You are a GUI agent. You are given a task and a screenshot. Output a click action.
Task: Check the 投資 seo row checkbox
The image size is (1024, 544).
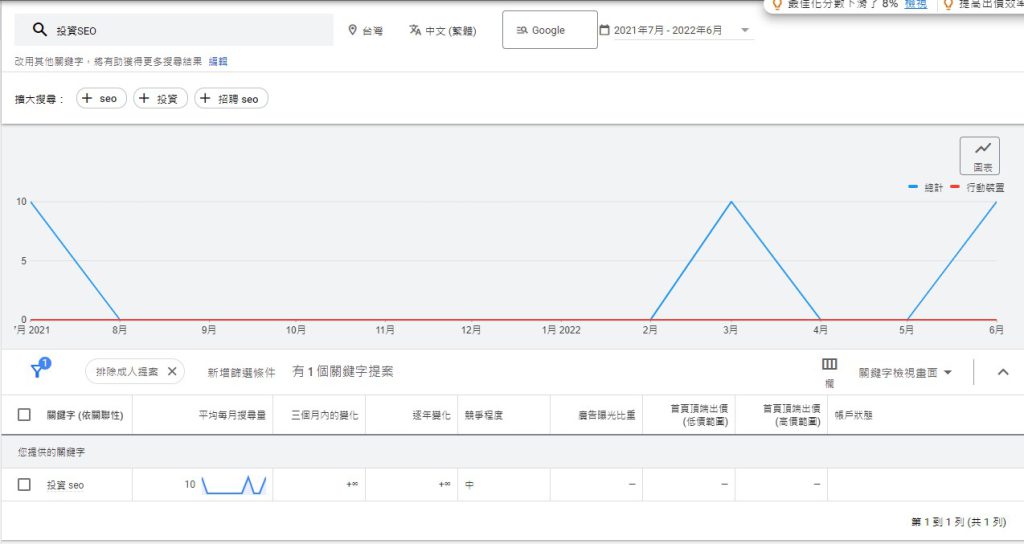point(24,485)
